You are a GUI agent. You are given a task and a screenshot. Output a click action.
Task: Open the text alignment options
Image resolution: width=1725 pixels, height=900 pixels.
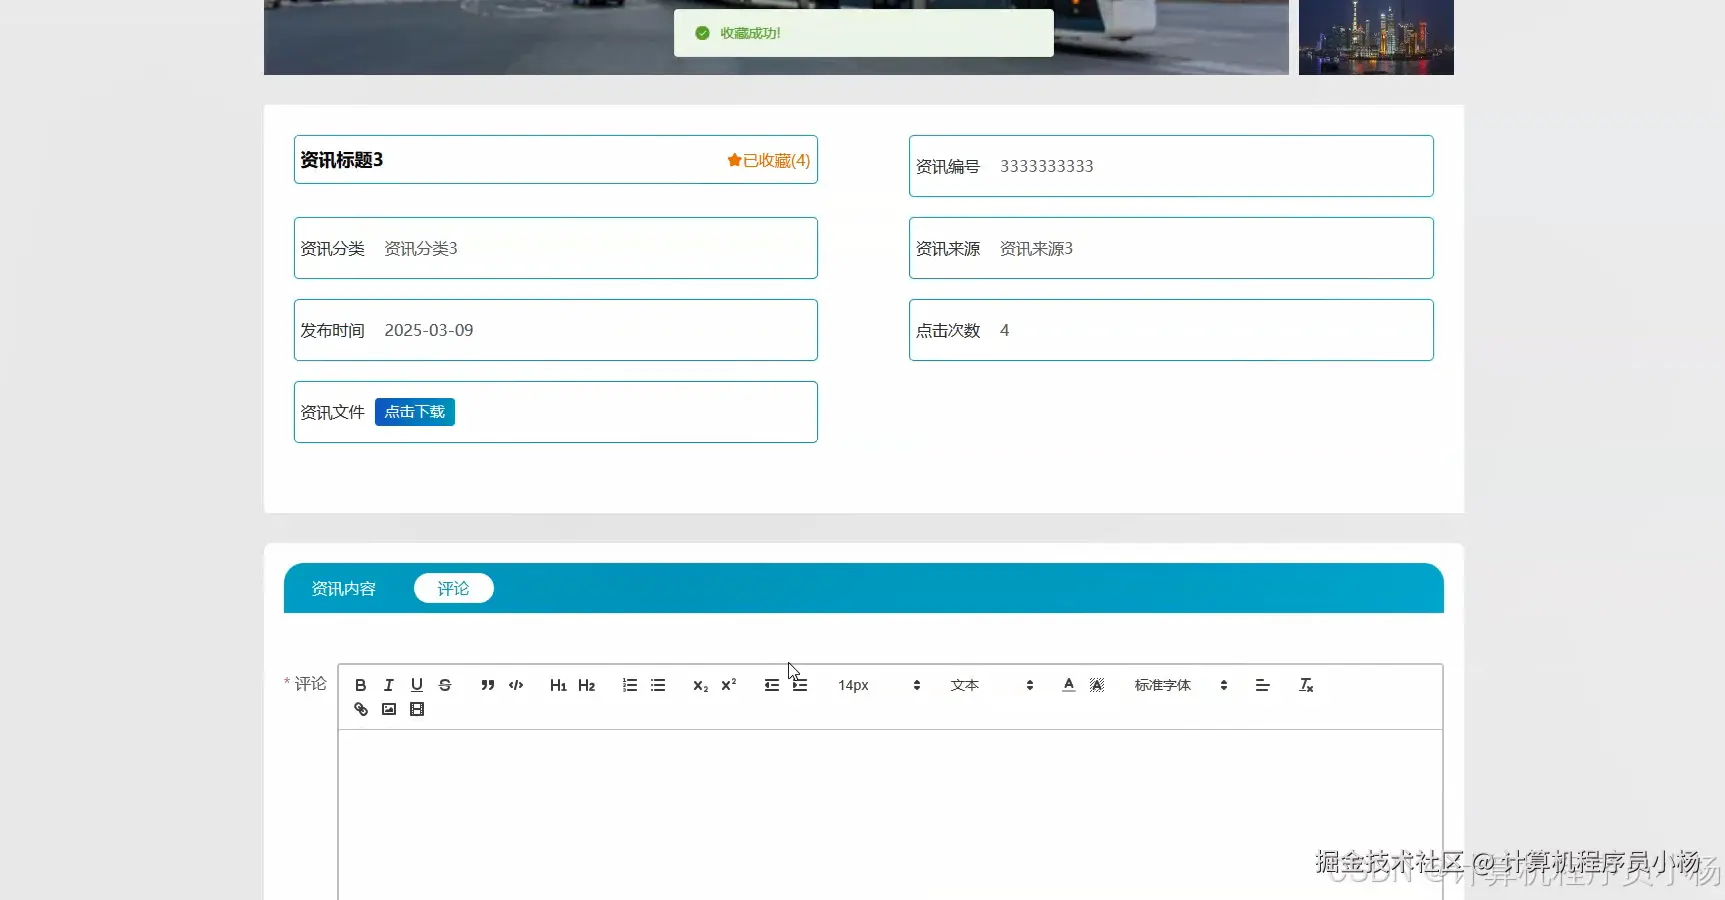click(x=1263, y=685)
